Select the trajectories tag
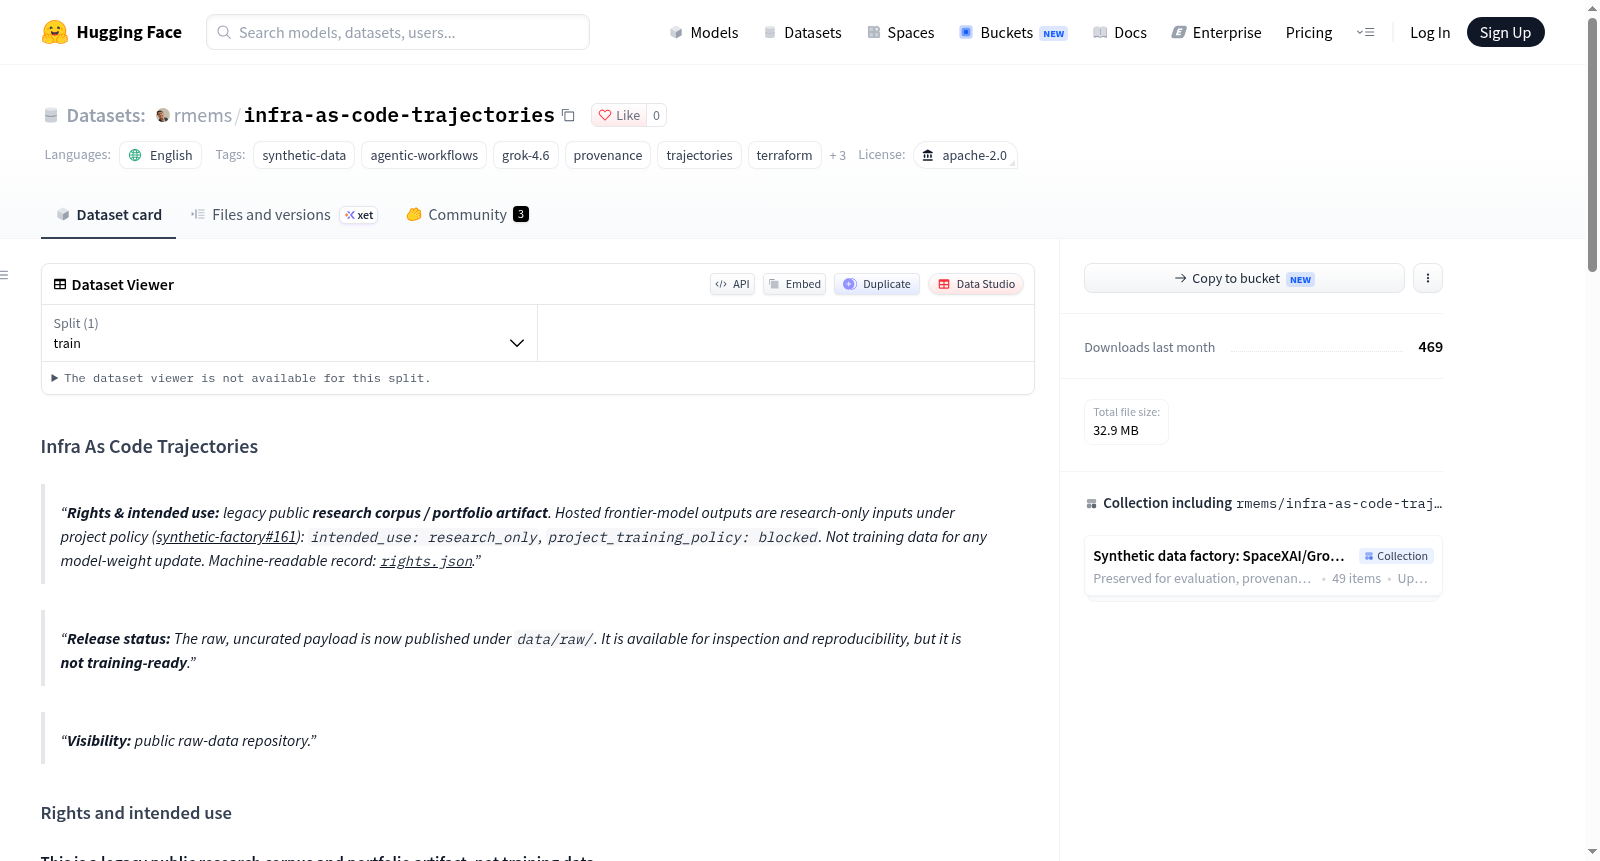 (x=700, y=155)
